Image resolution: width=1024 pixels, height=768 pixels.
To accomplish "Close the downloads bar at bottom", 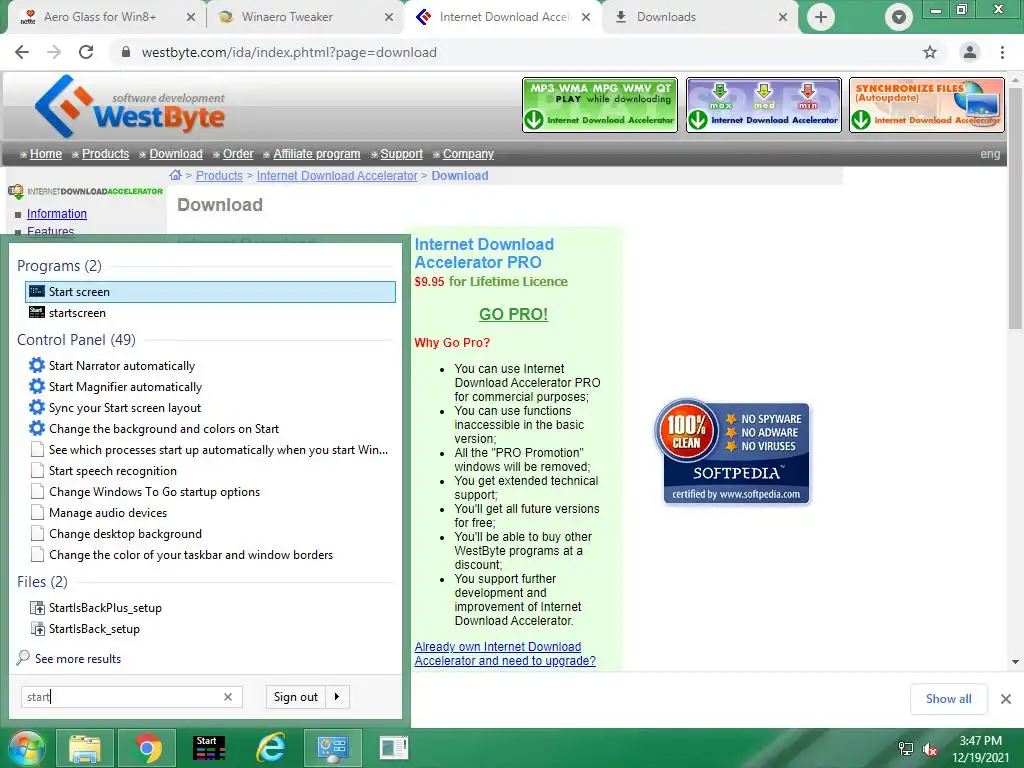I will click(1006, 699).
